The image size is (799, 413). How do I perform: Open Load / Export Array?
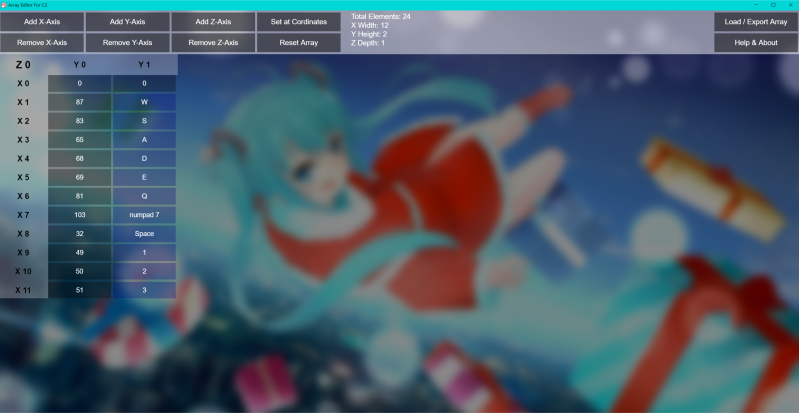pos(756,22)
